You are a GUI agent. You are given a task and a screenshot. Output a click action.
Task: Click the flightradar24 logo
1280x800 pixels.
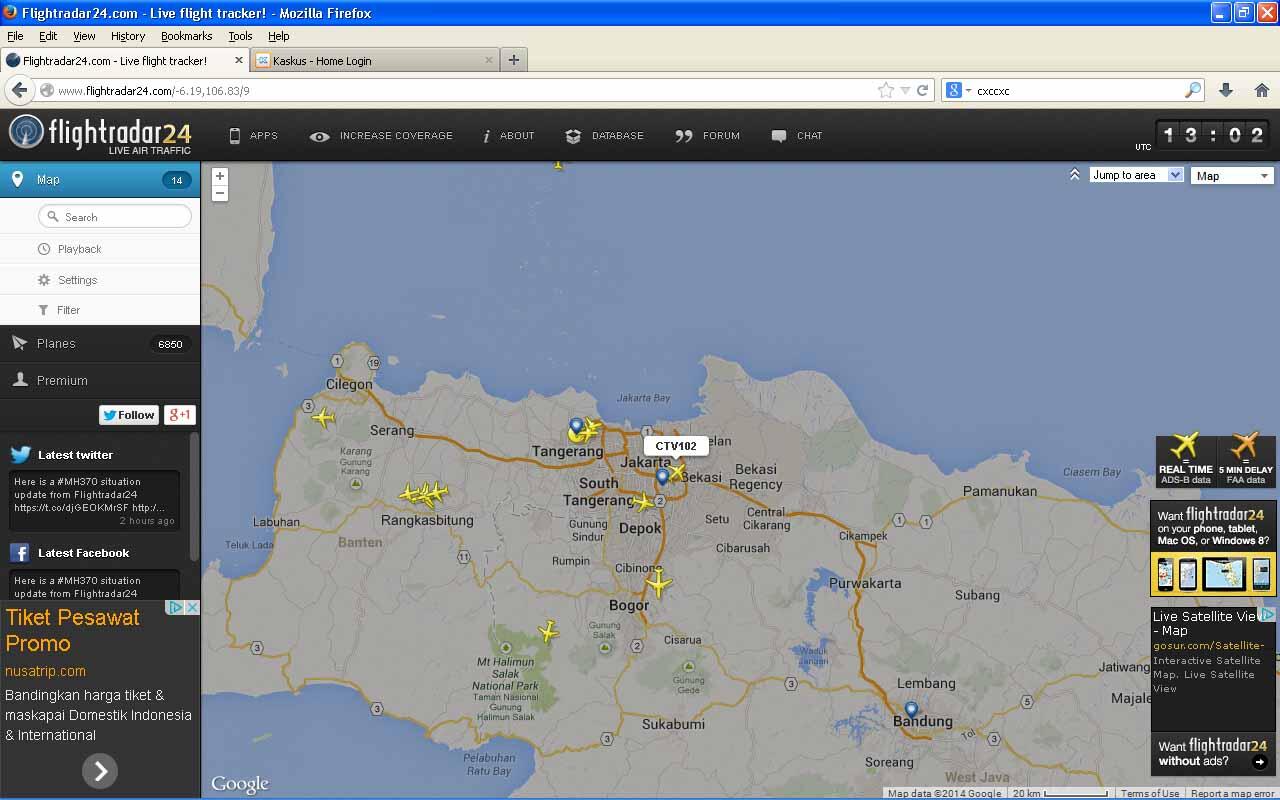pyautogui.click(x=100, y=135)
